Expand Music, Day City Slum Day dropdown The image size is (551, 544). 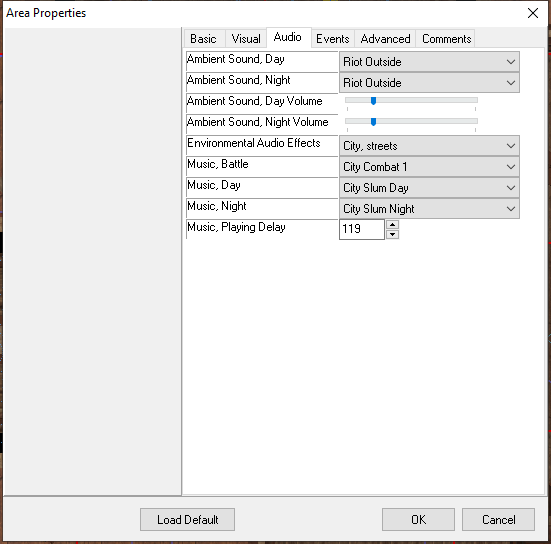point(429,188)
